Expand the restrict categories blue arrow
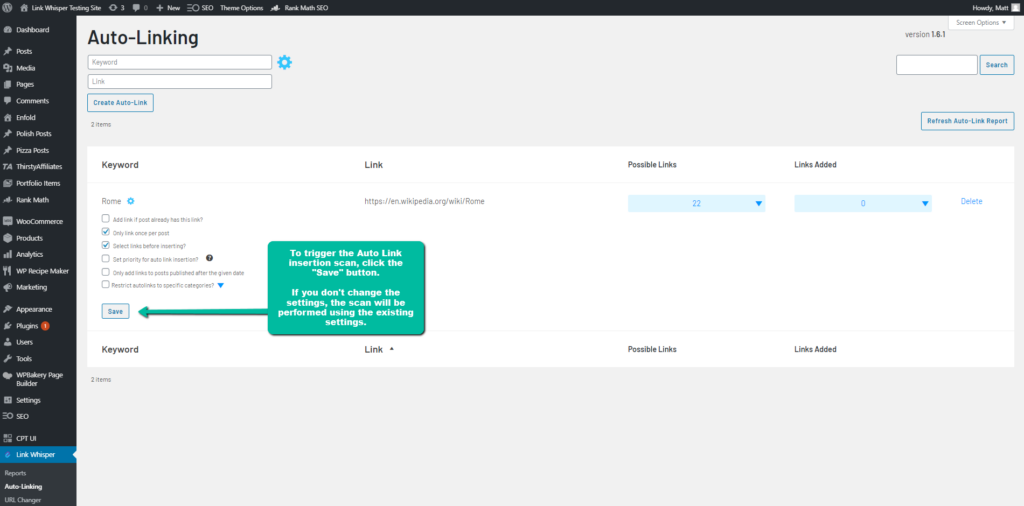The width and height of the screenshot is (1024, 506). 221,285
